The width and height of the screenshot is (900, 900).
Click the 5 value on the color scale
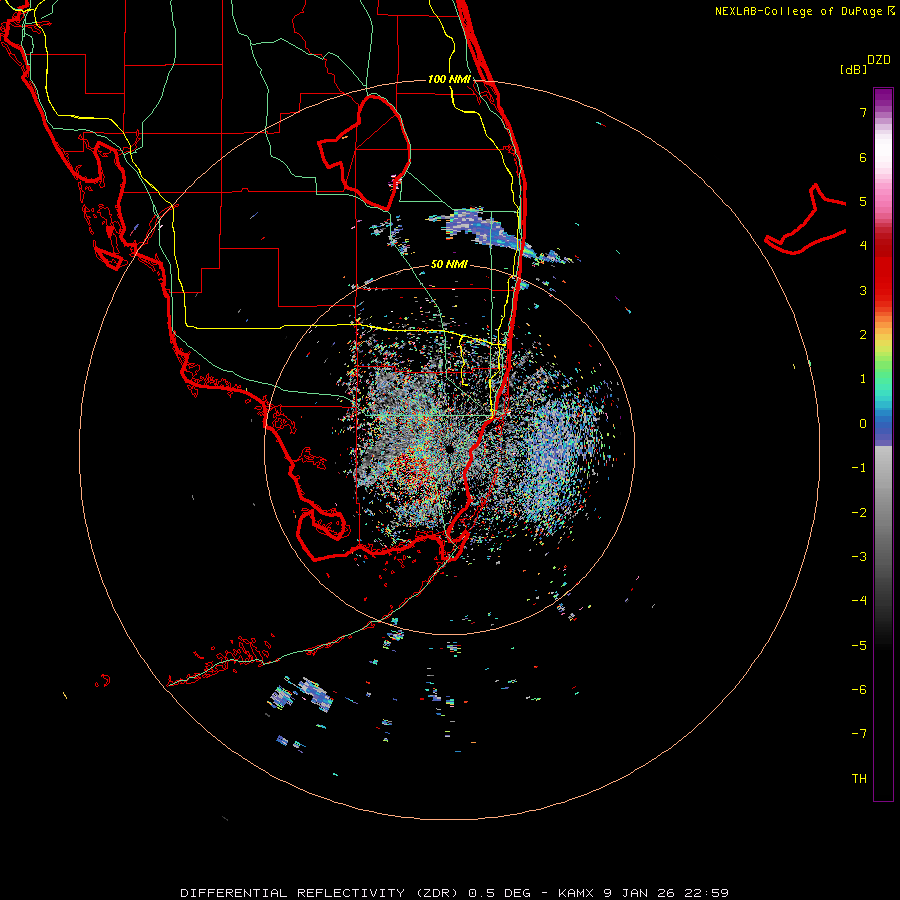coord(863,201)
